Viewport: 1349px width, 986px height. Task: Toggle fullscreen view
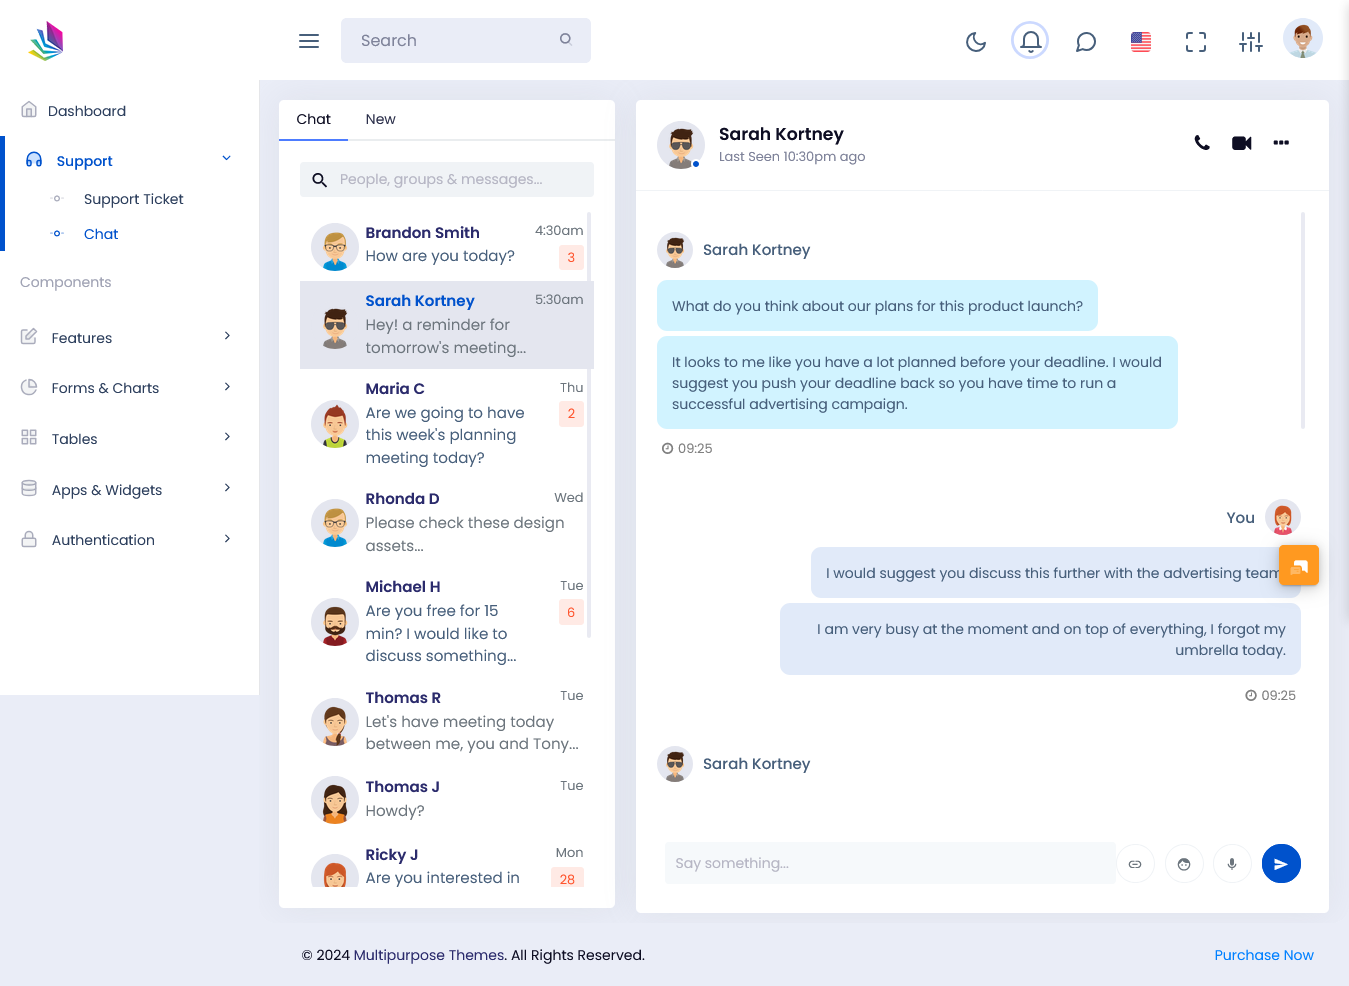point(1196,41)
